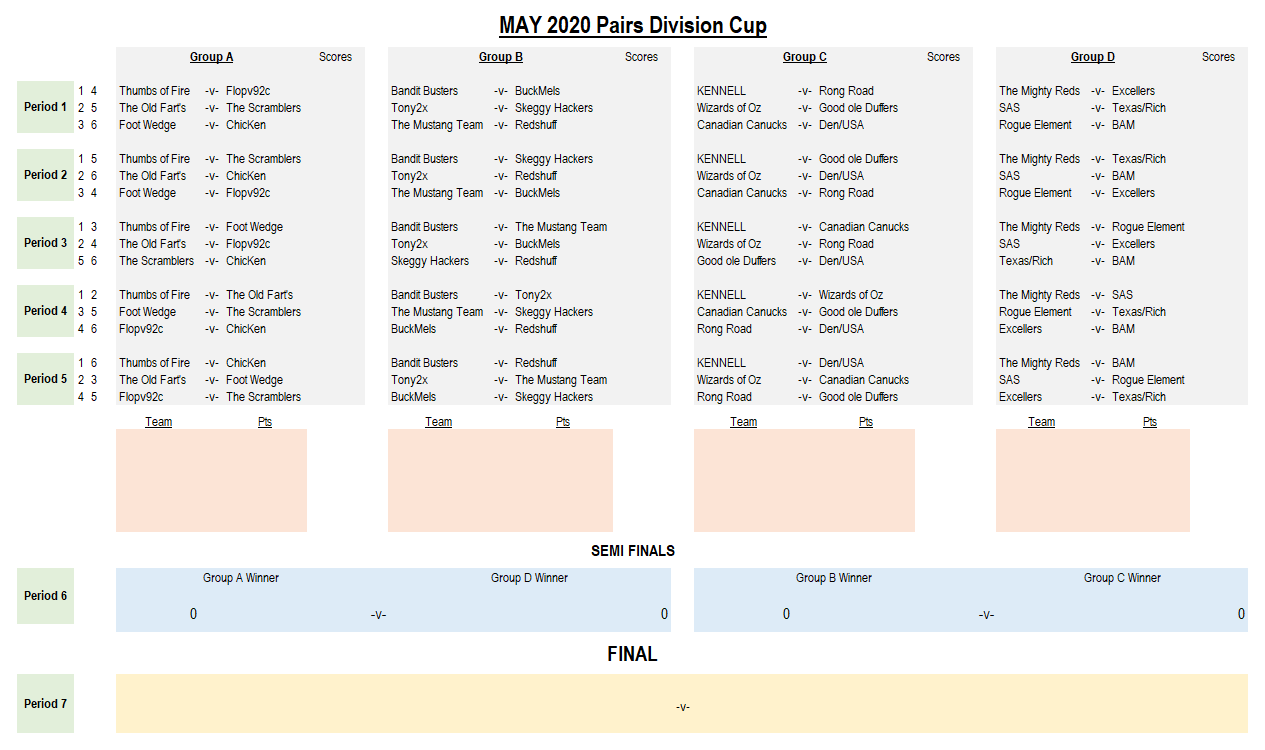Select the Scores header in Group D
The height and width of the screenshot is (750, 1265).
coord(1218,57)
